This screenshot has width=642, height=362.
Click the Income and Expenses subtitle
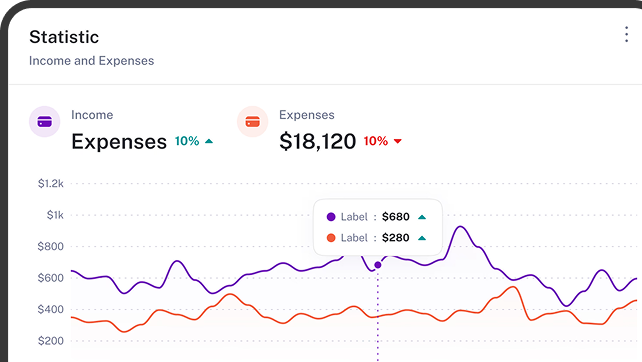click(91, 61)
